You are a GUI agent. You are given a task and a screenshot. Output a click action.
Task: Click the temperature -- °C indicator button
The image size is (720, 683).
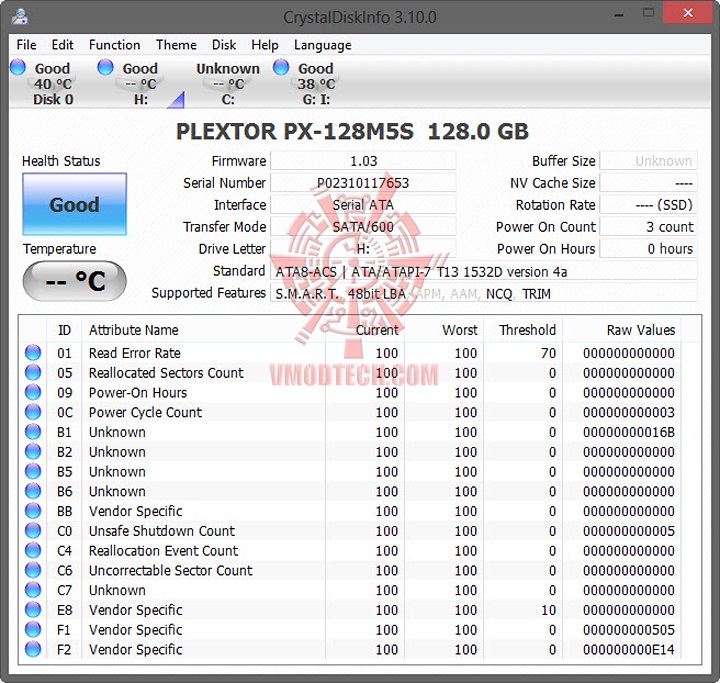coord(74,281)
